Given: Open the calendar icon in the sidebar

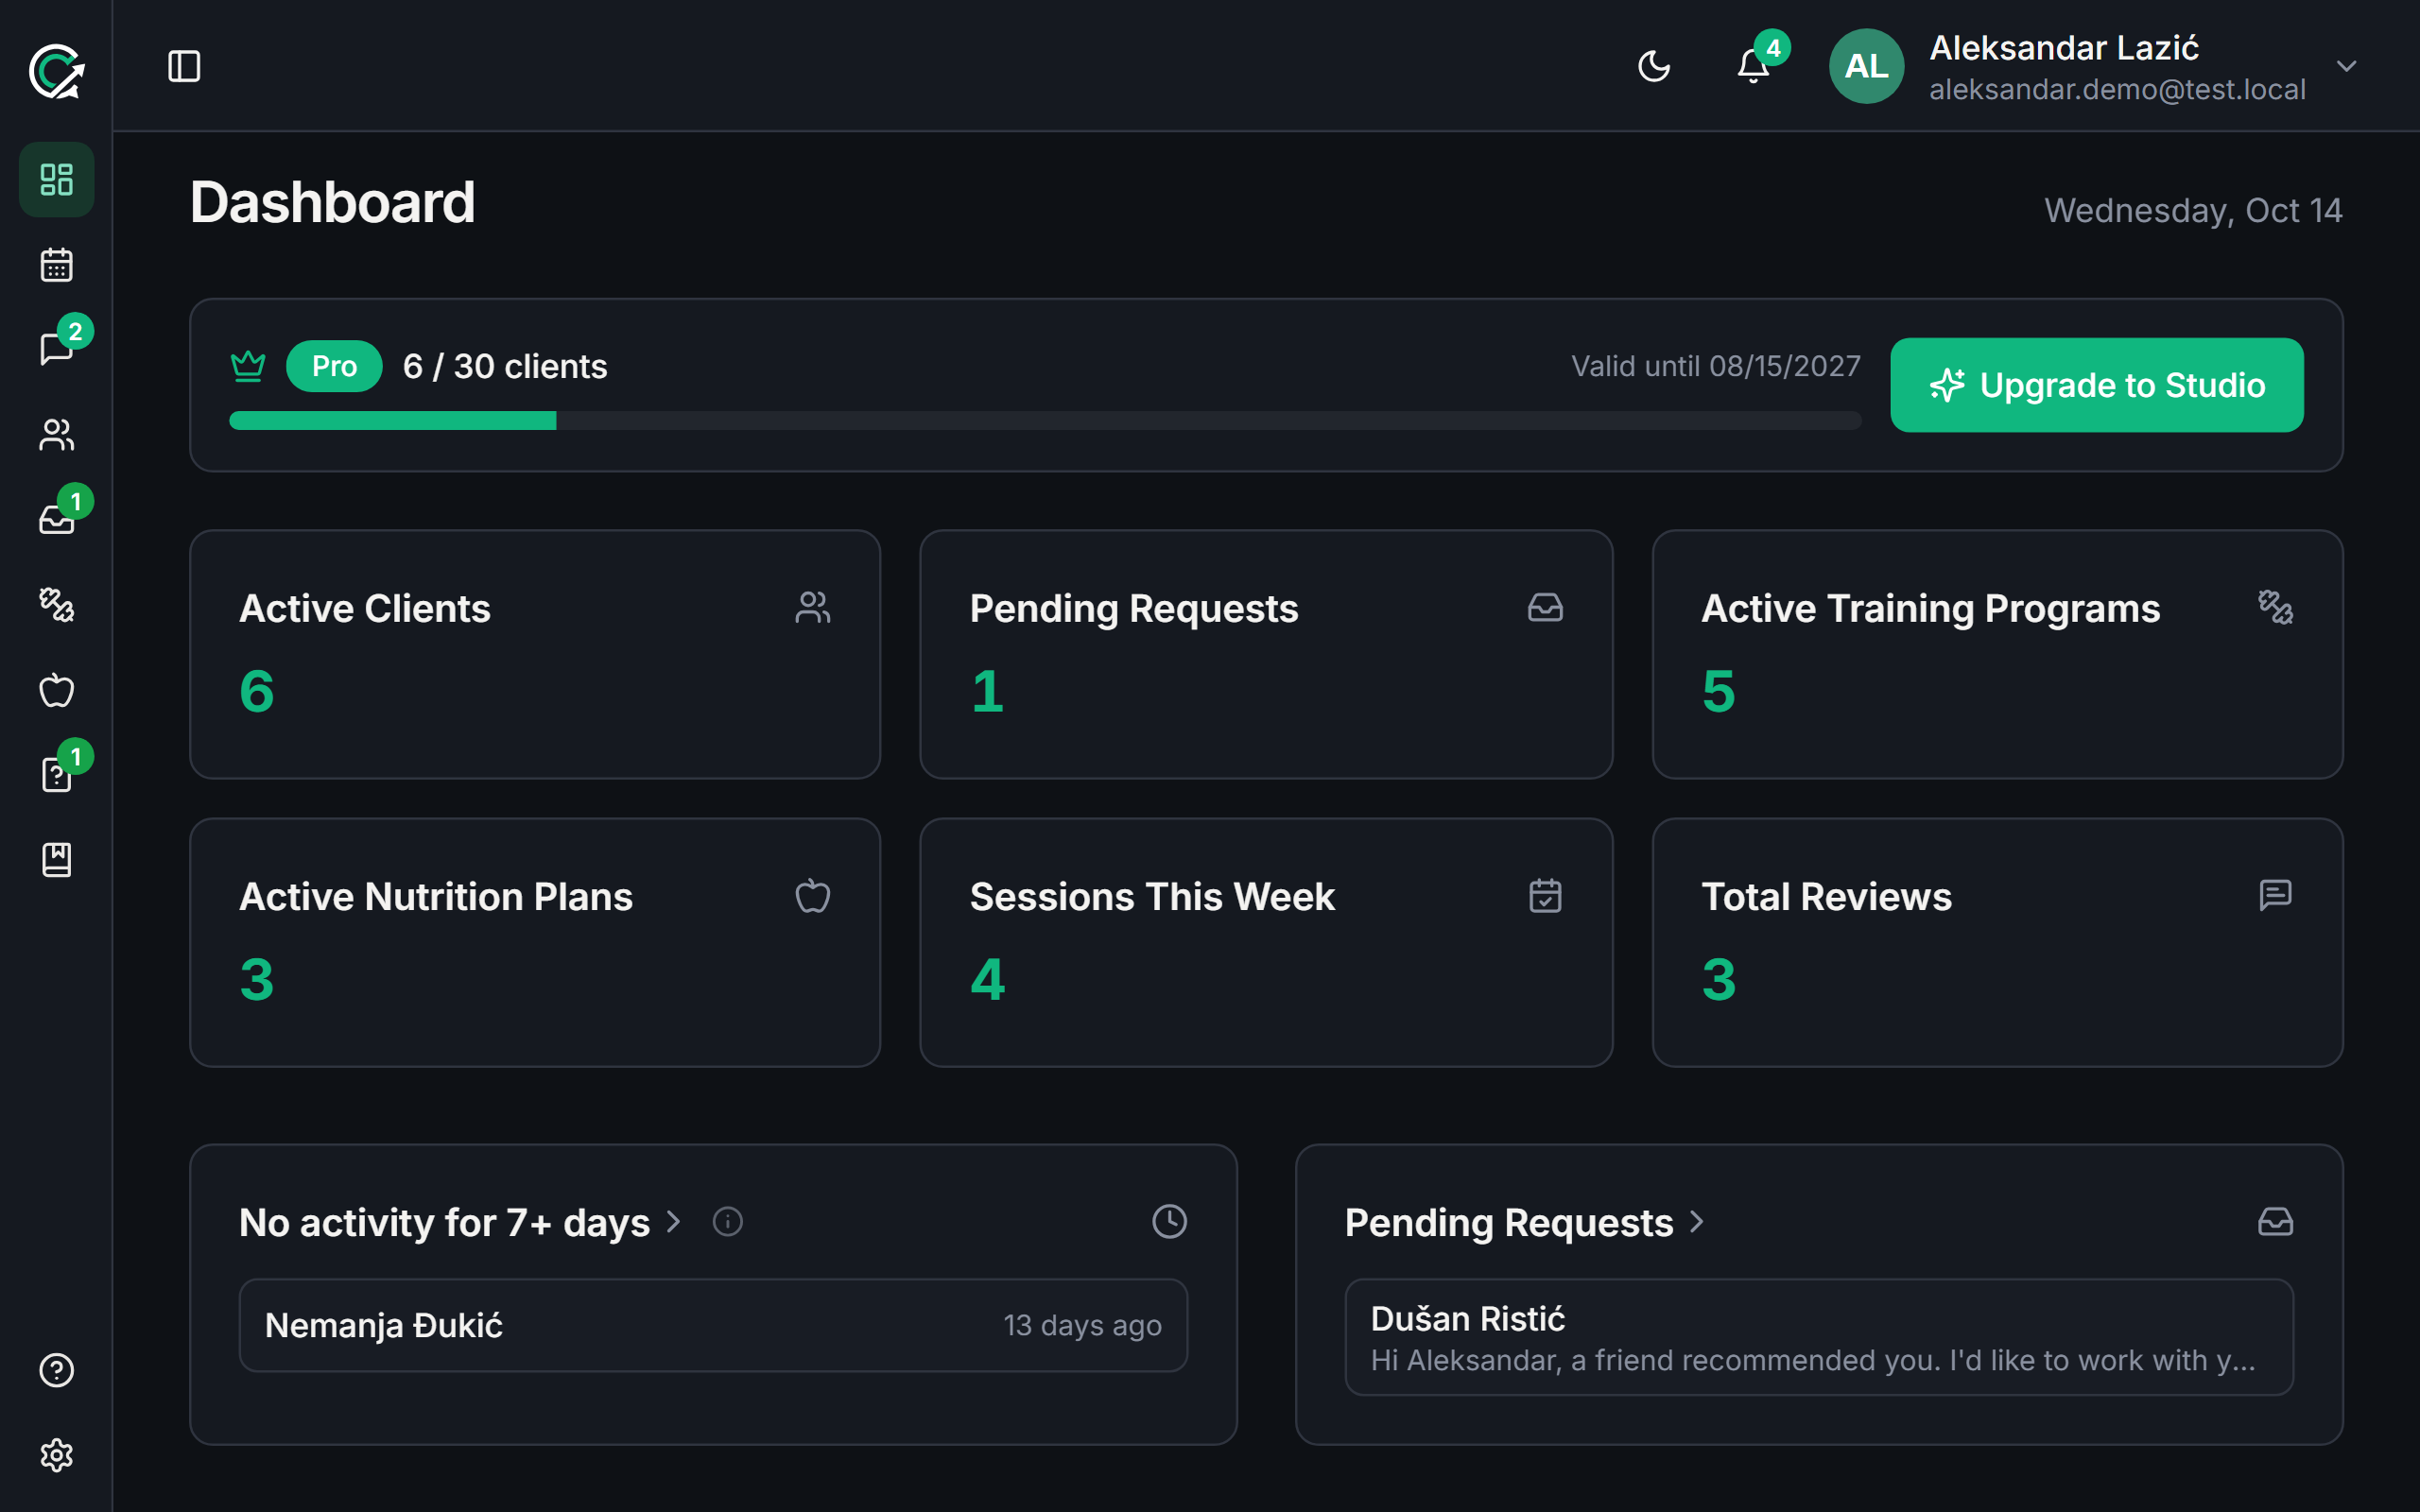Looking at the screenshot, I should click(56, 265).
